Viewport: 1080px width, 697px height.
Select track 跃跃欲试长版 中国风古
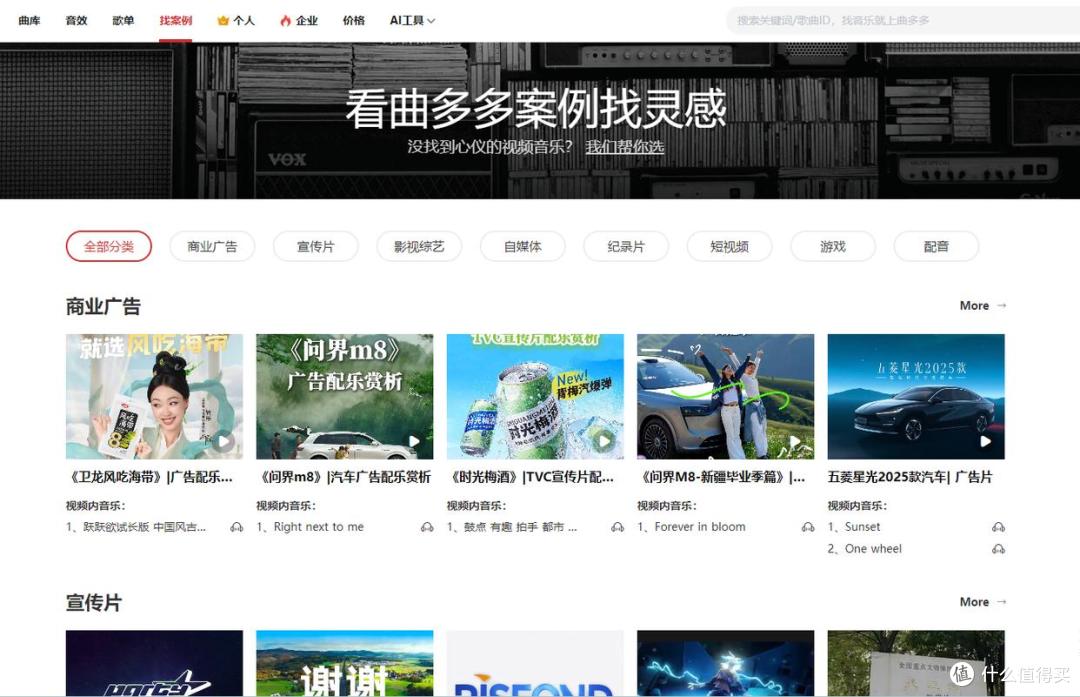pos(136,527)
